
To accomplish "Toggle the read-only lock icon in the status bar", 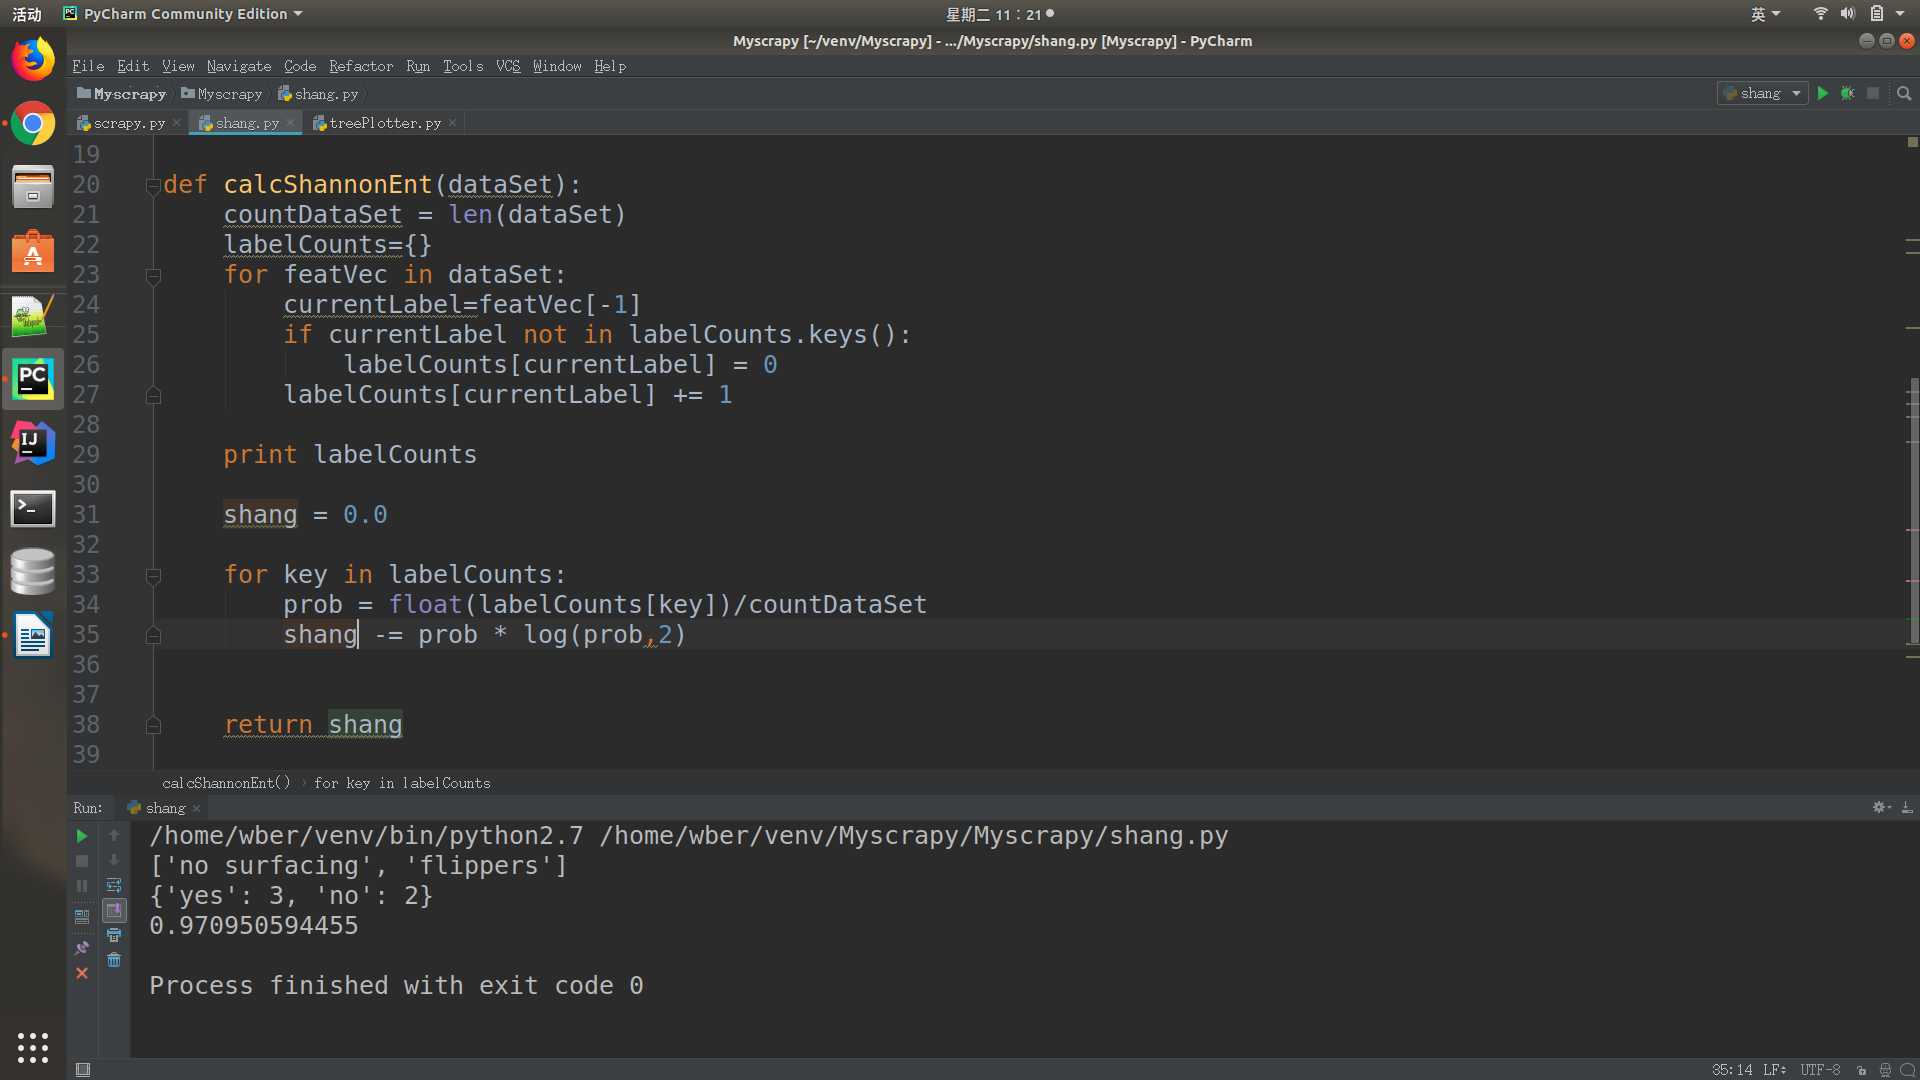I will click(1861, 1070).
